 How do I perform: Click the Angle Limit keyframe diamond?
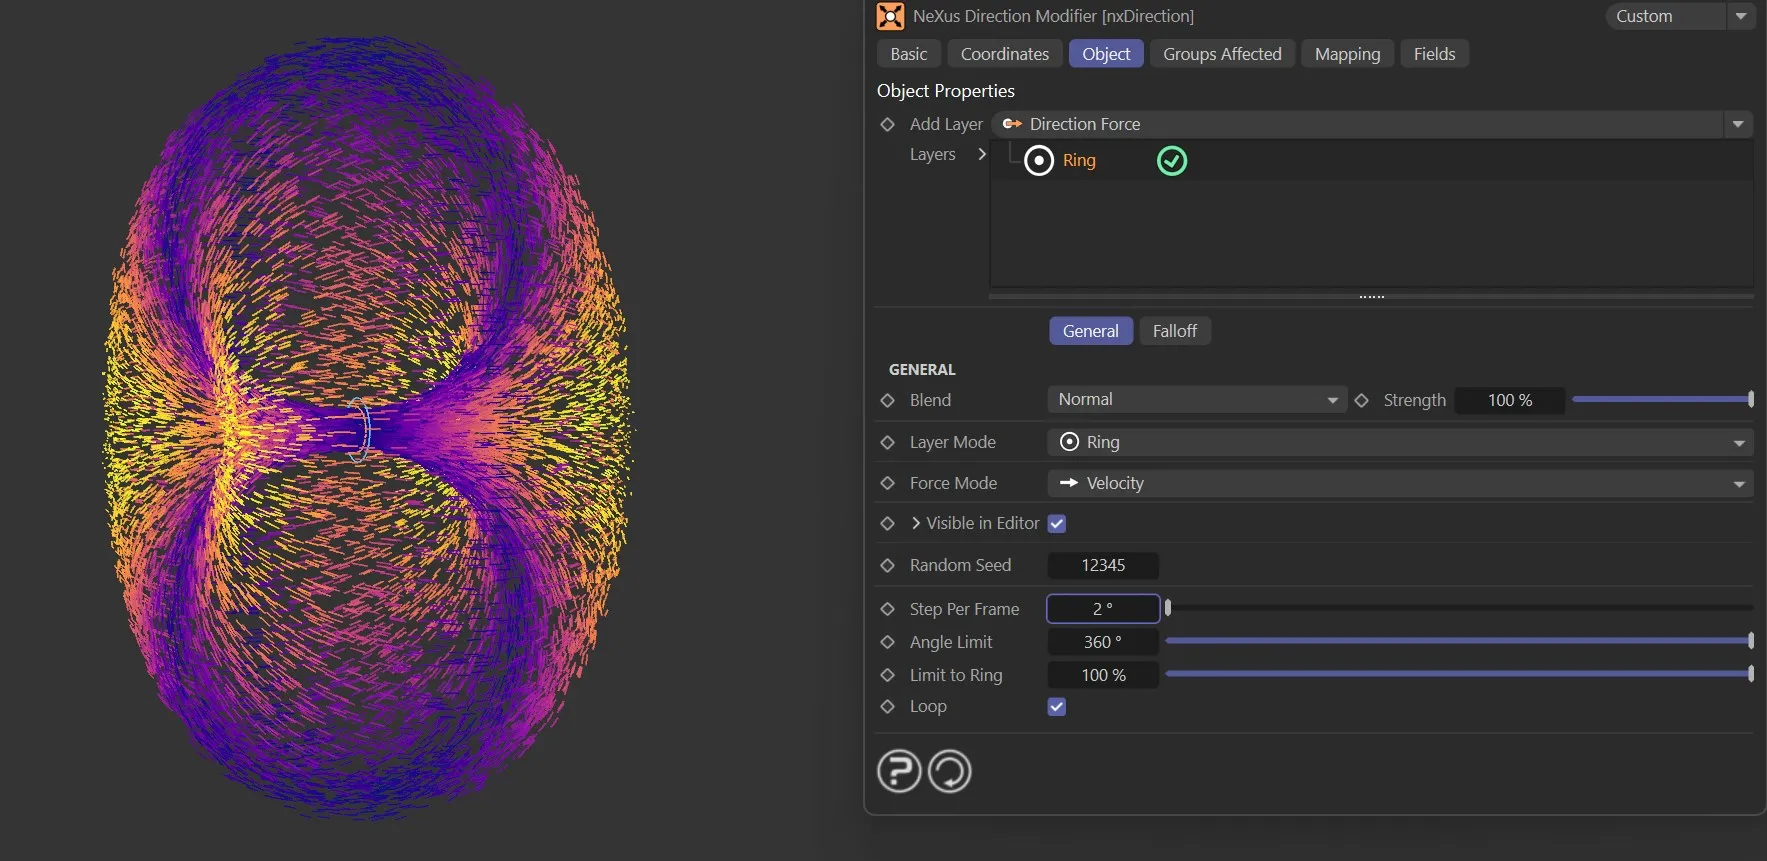pyautogui.click(x=887, y=642)
